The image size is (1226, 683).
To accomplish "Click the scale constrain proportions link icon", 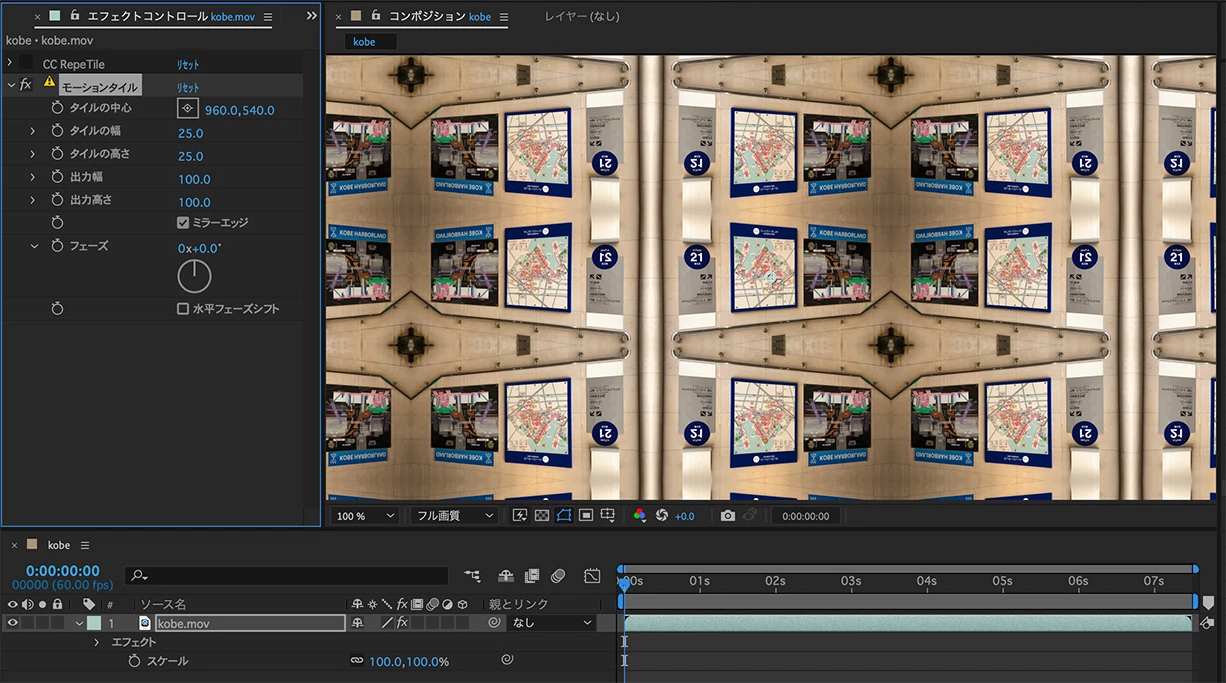I will coord(357,661).
